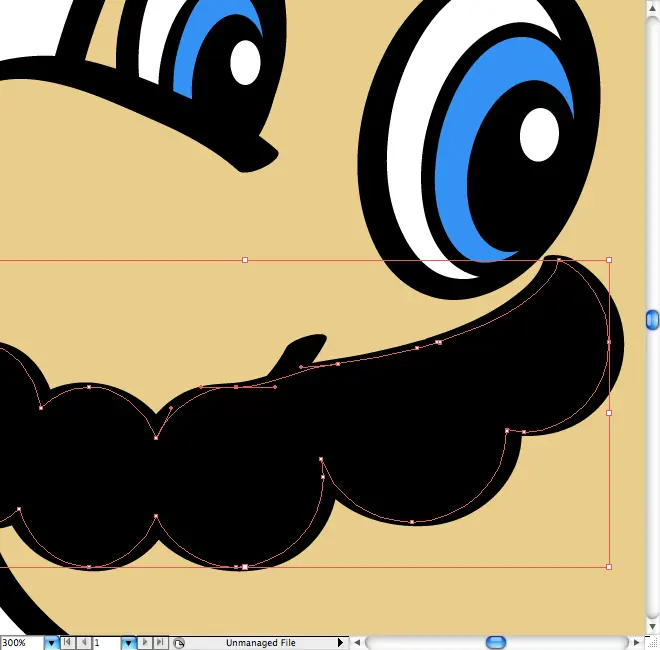Click the vertical scrollbar up arrow
660x650 pixels.
pos(652,8)
